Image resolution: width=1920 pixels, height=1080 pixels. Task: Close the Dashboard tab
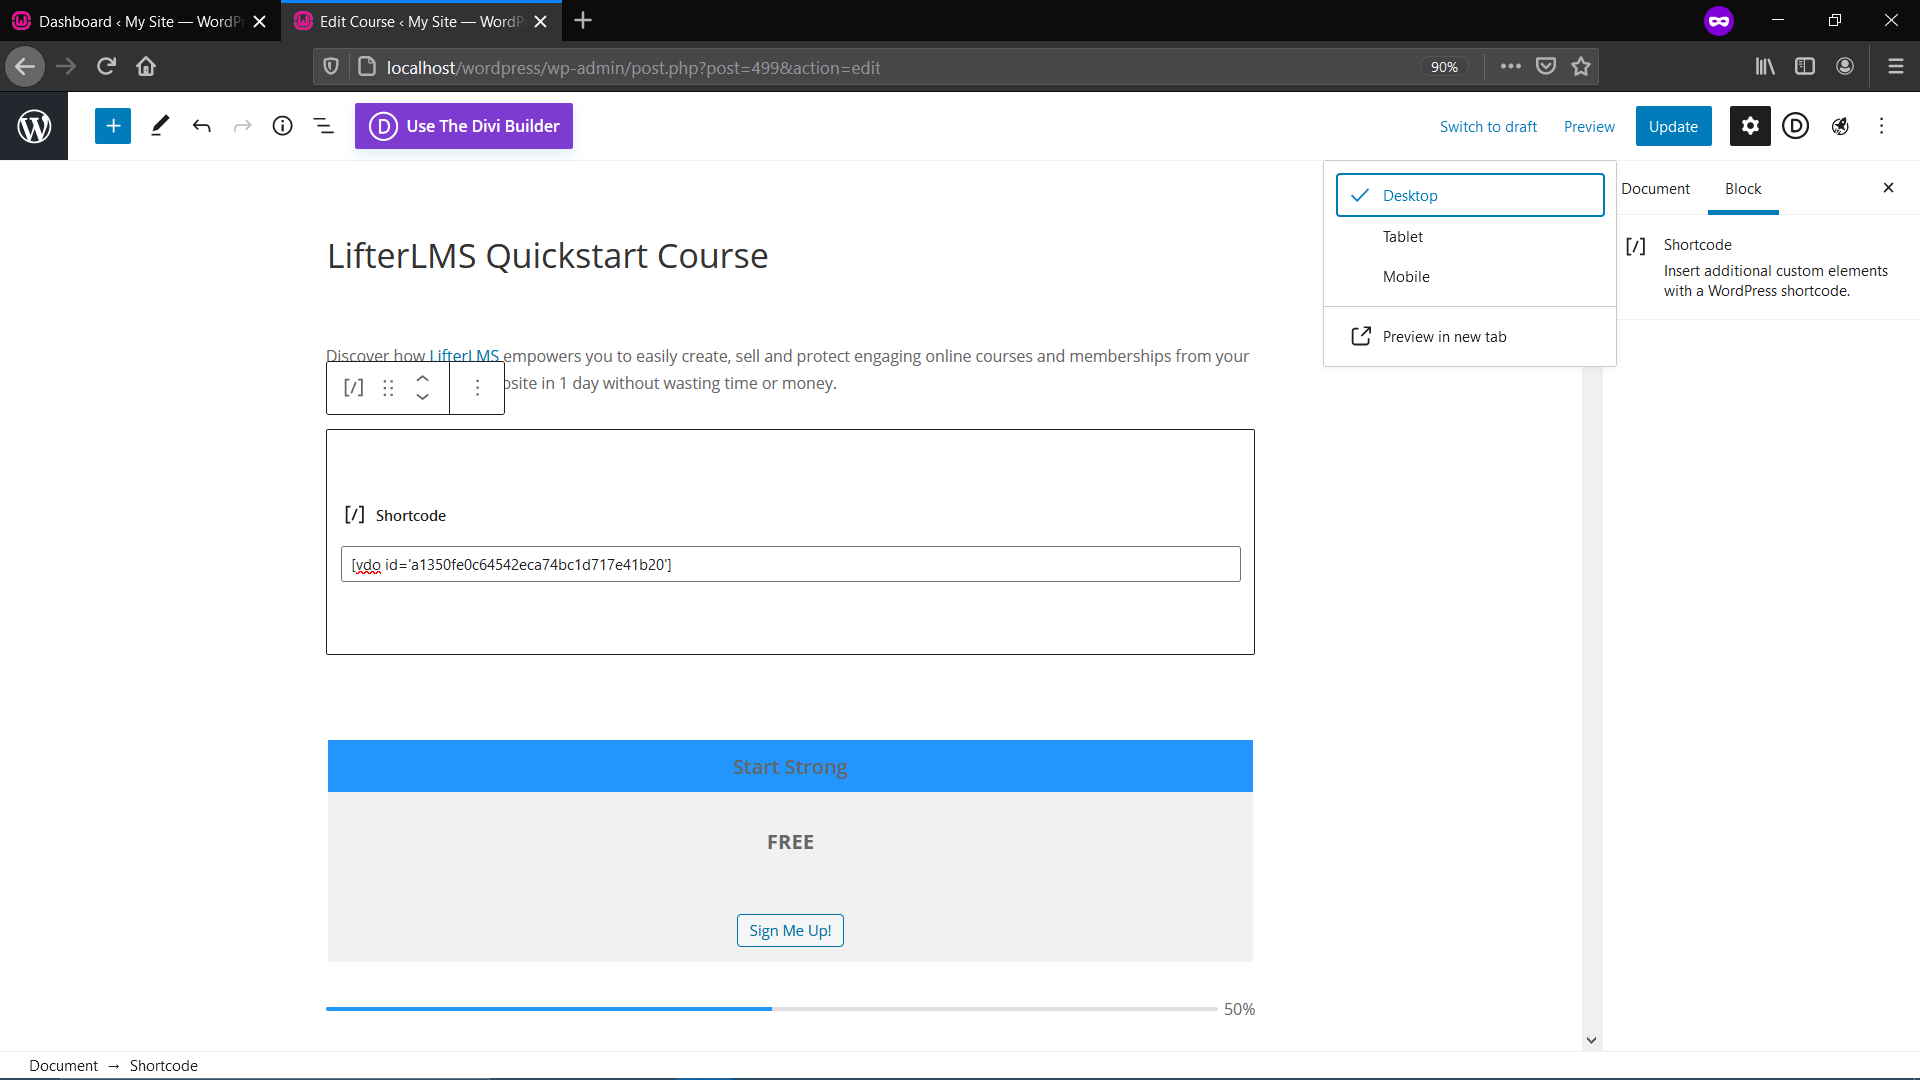click(x=260, y=22)
